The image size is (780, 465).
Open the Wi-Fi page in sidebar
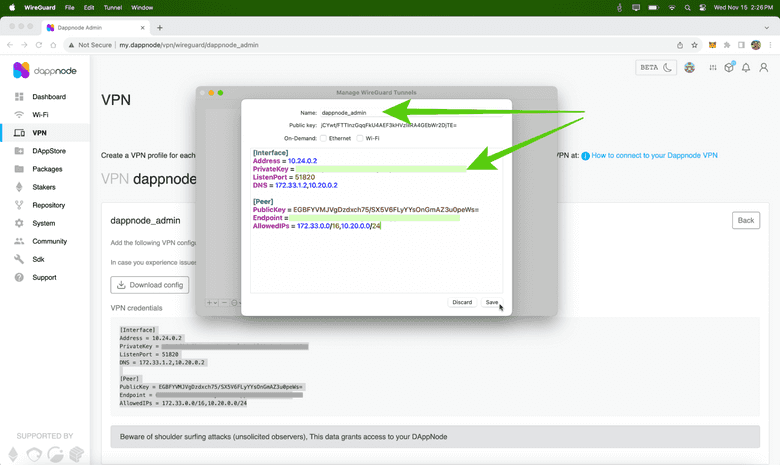39,115
